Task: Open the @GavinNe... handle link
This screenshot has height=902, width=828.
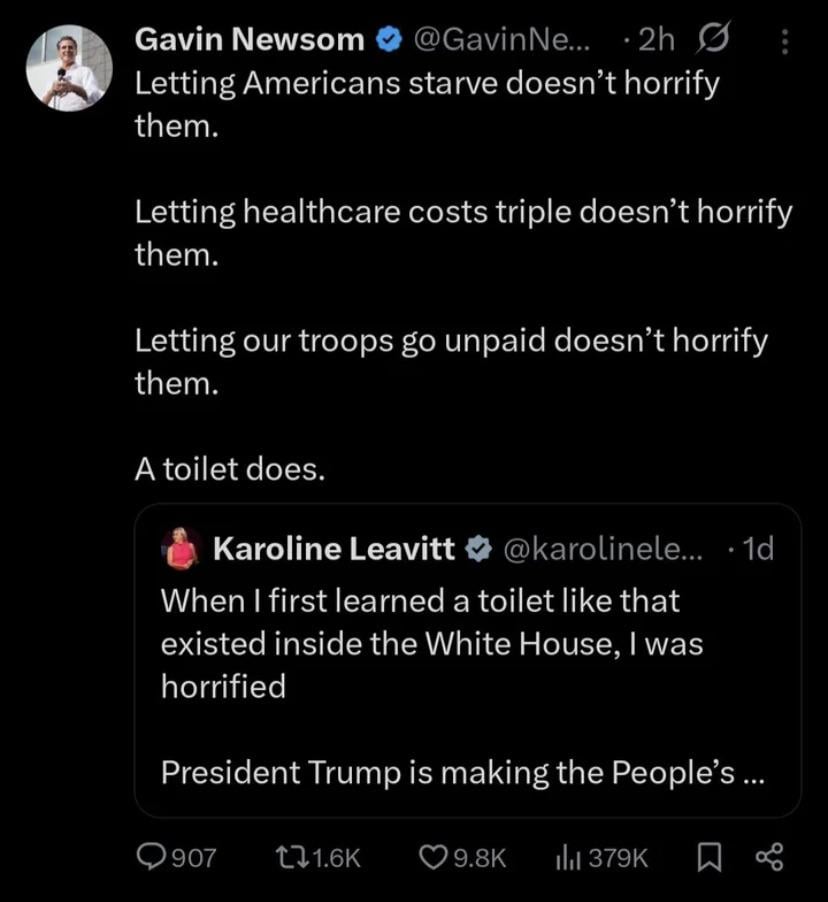Action: coord(502,40)
